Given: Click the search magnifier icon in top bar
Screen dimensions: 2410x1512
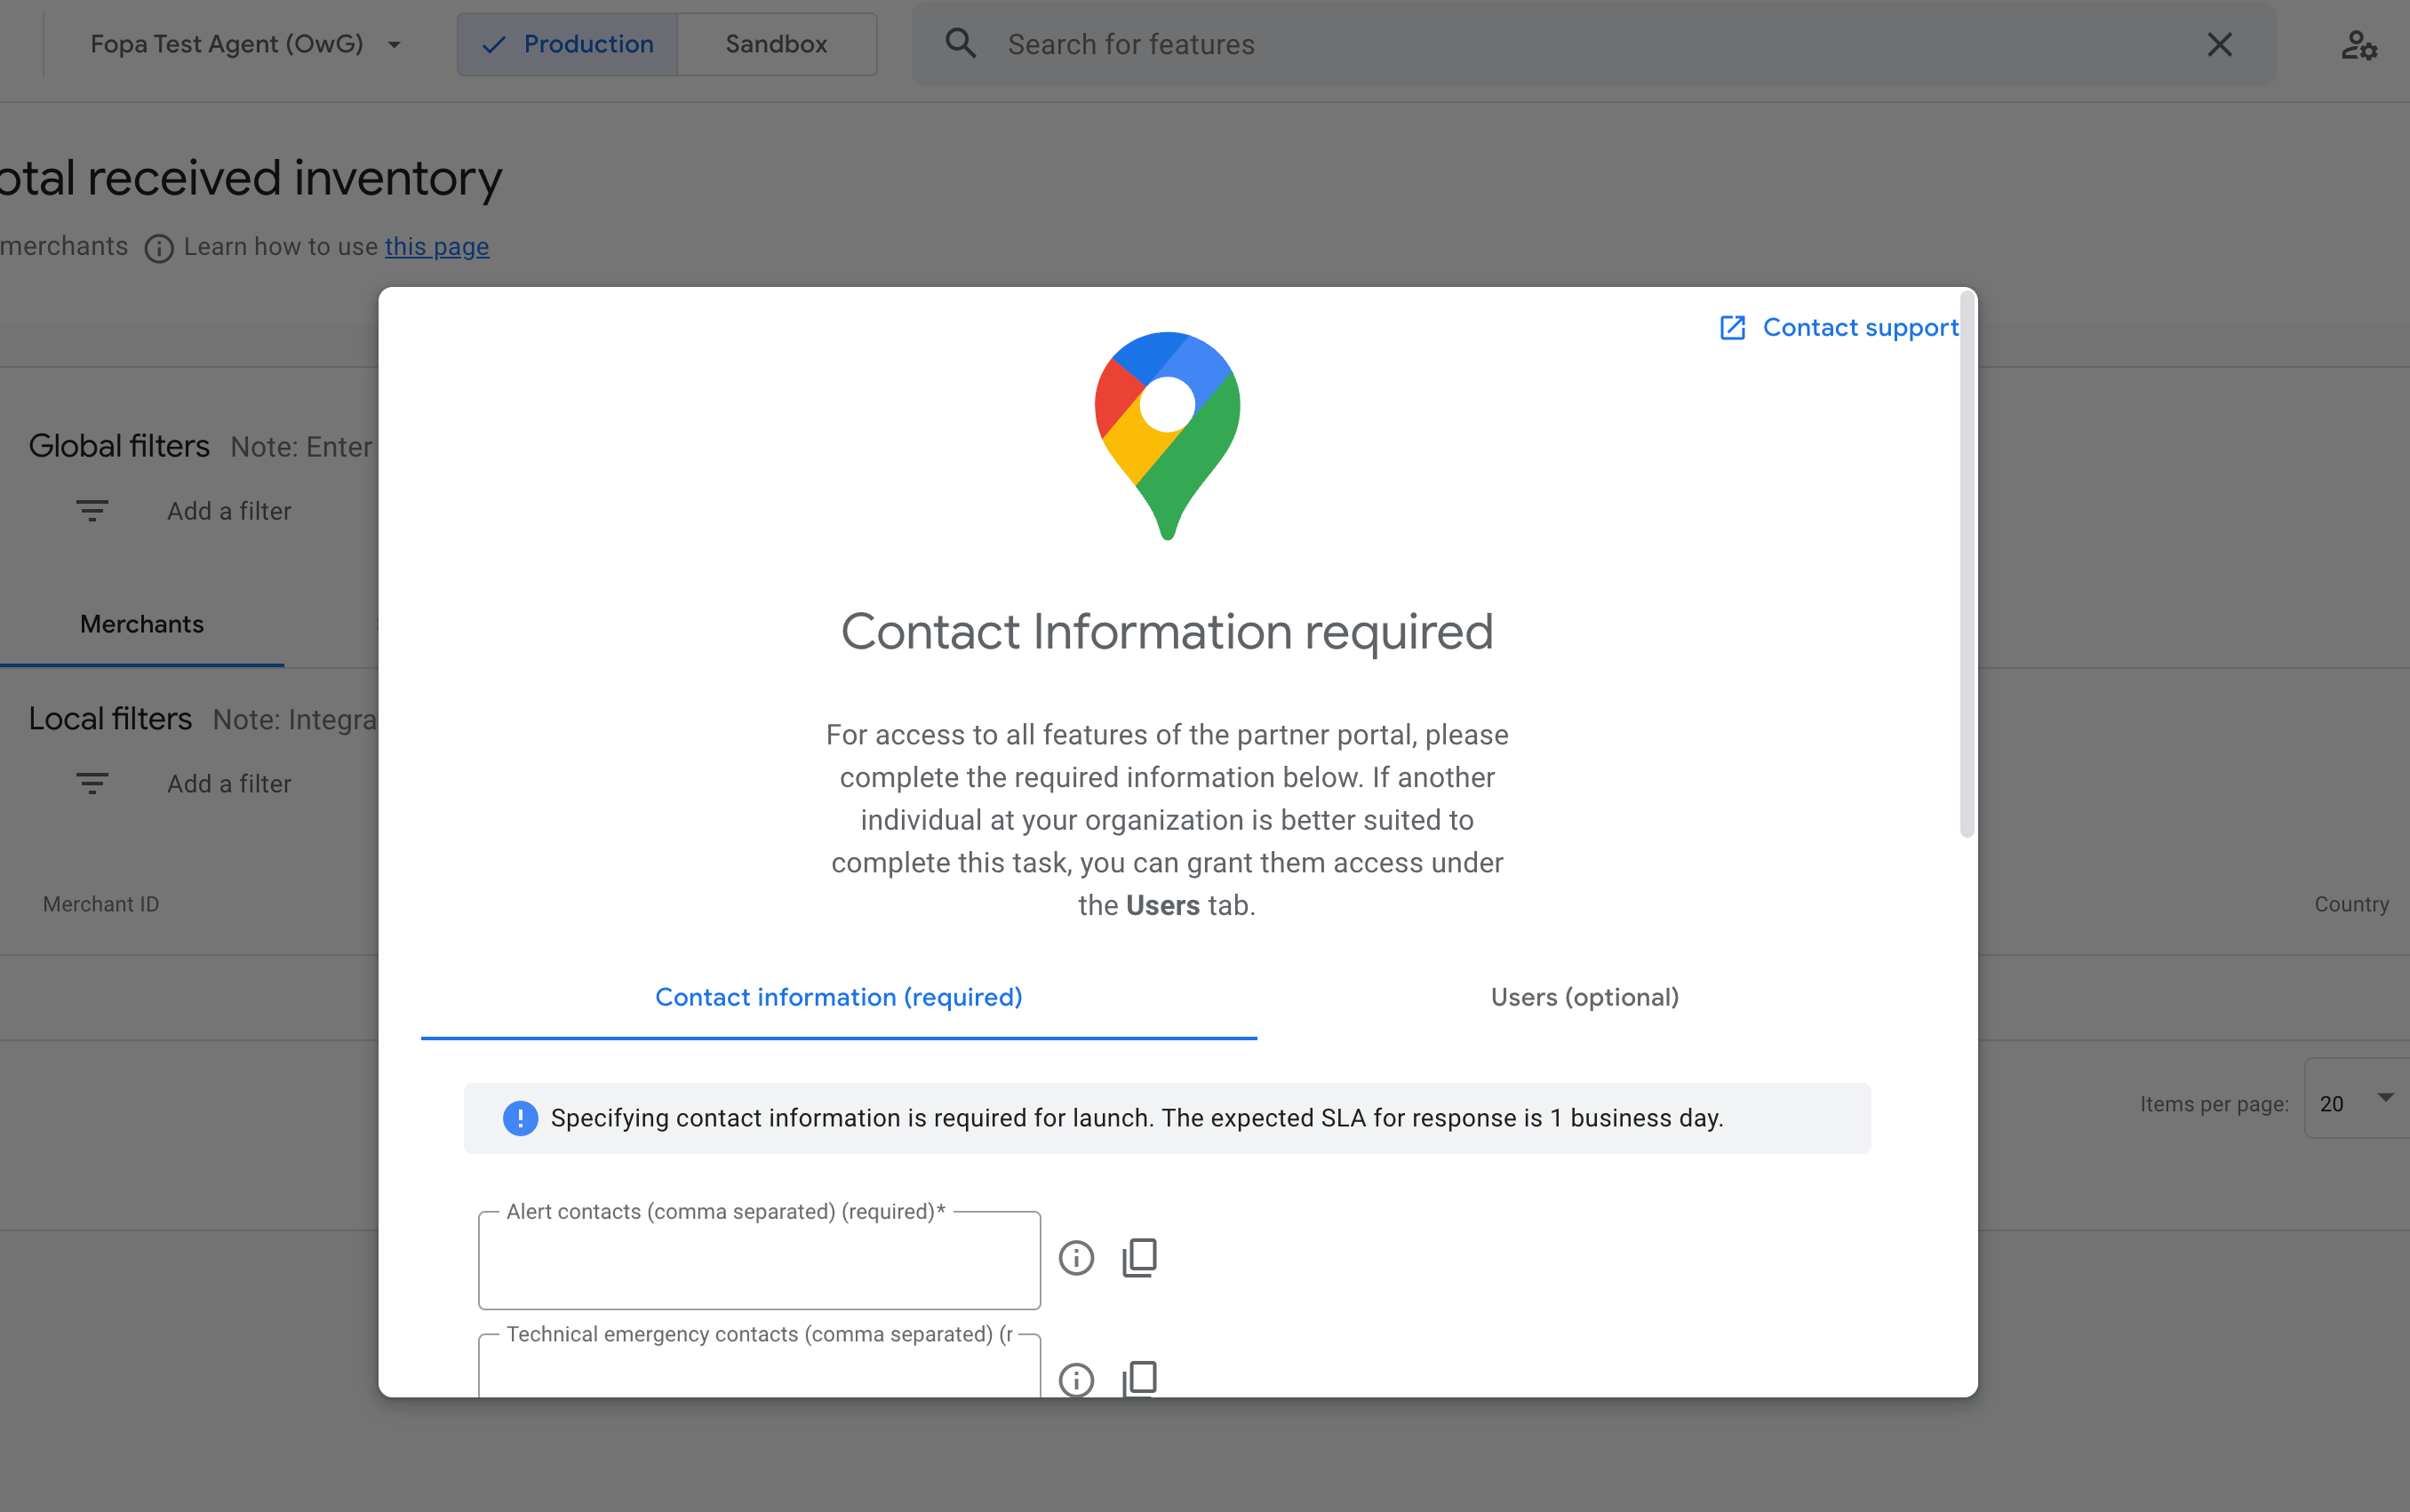Looking at the screenshot, I should (962, 44).
